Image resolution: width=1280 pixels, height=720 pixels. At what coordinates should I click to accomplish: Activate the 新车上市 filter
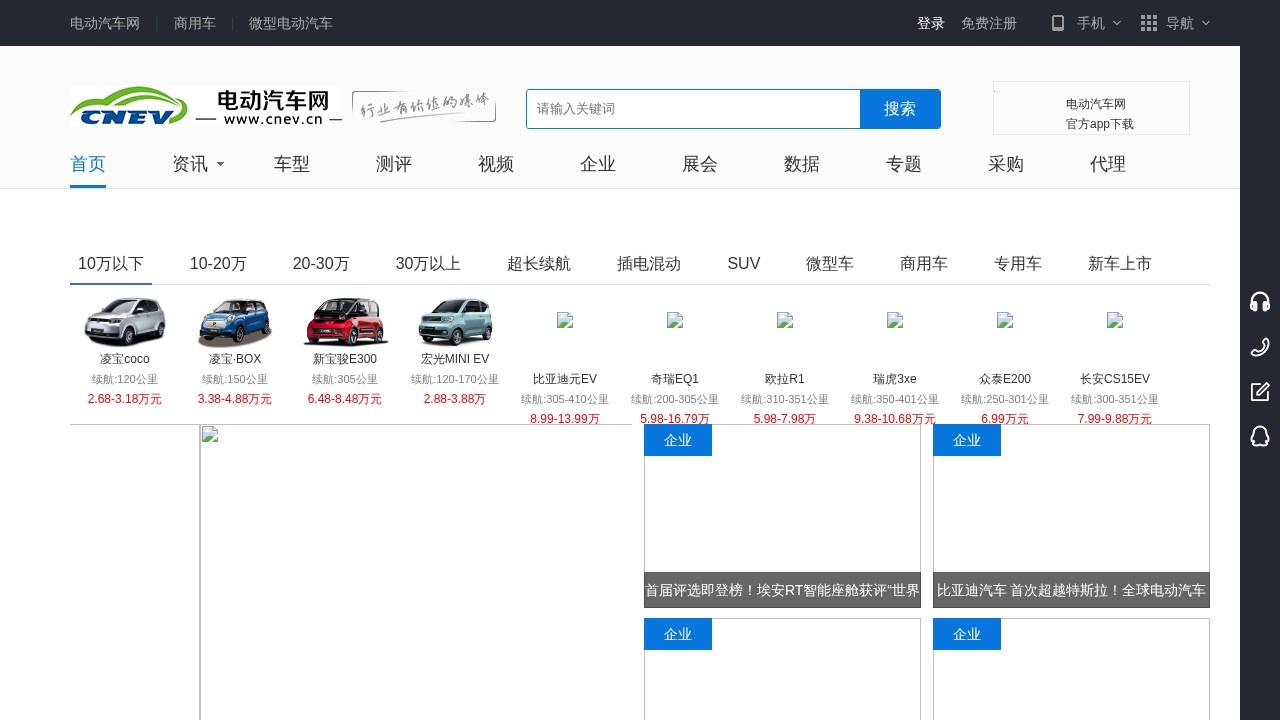1120,263
